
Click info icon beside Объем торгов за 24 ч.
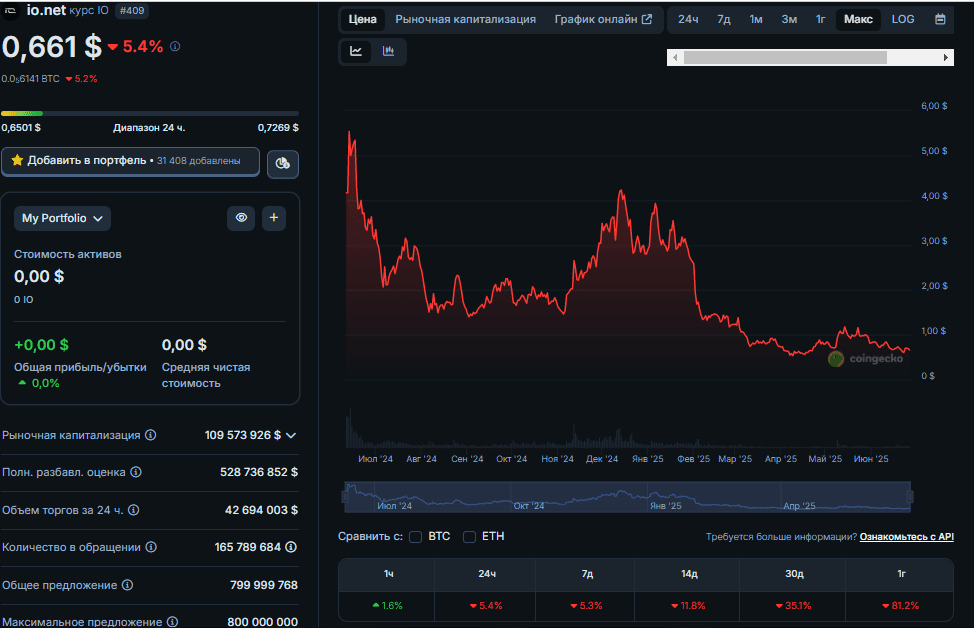133,510
